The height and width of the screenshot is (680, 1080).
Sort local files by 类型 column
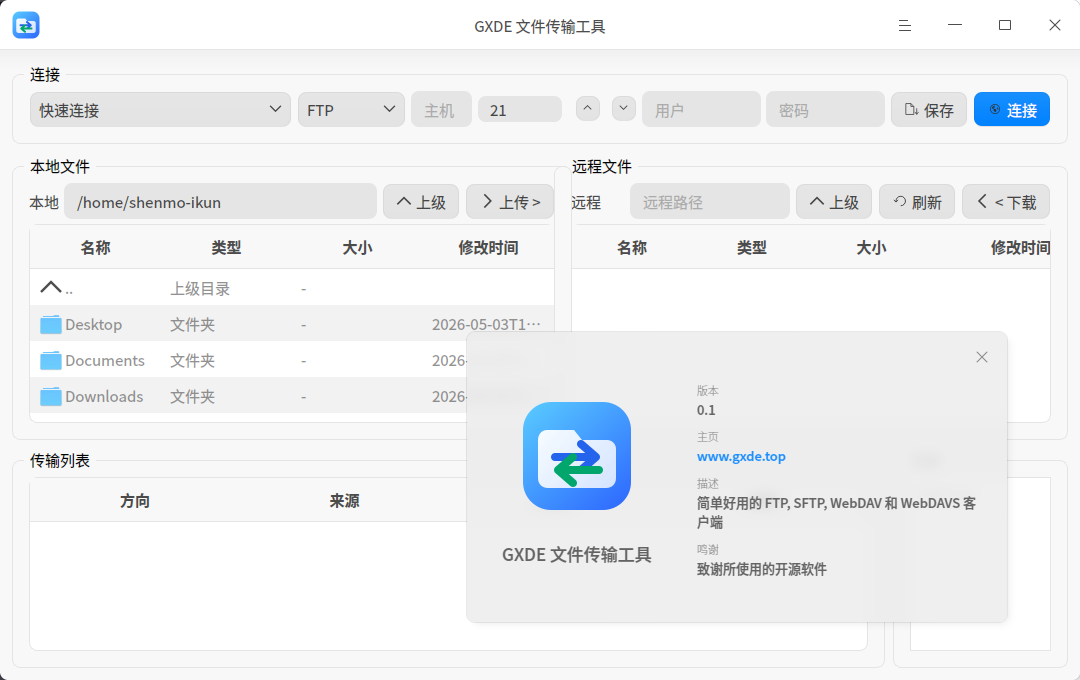click(226, 247)
